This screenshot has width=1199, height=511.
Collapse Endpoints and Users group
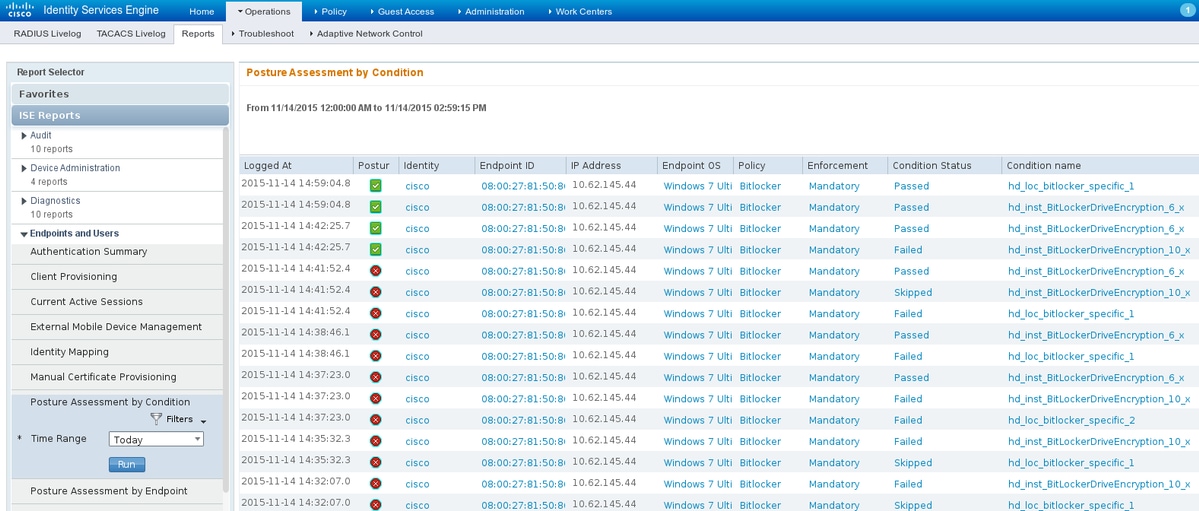click(x=24, y=234)
